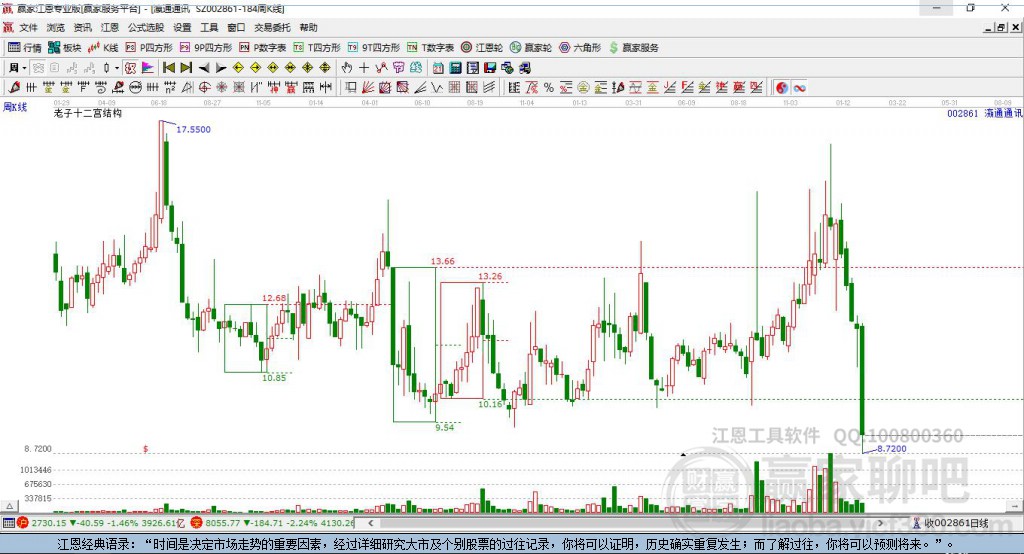1024x554 pixels.
Task: Expand the 周 period dropdown
Action: (24, 68)
